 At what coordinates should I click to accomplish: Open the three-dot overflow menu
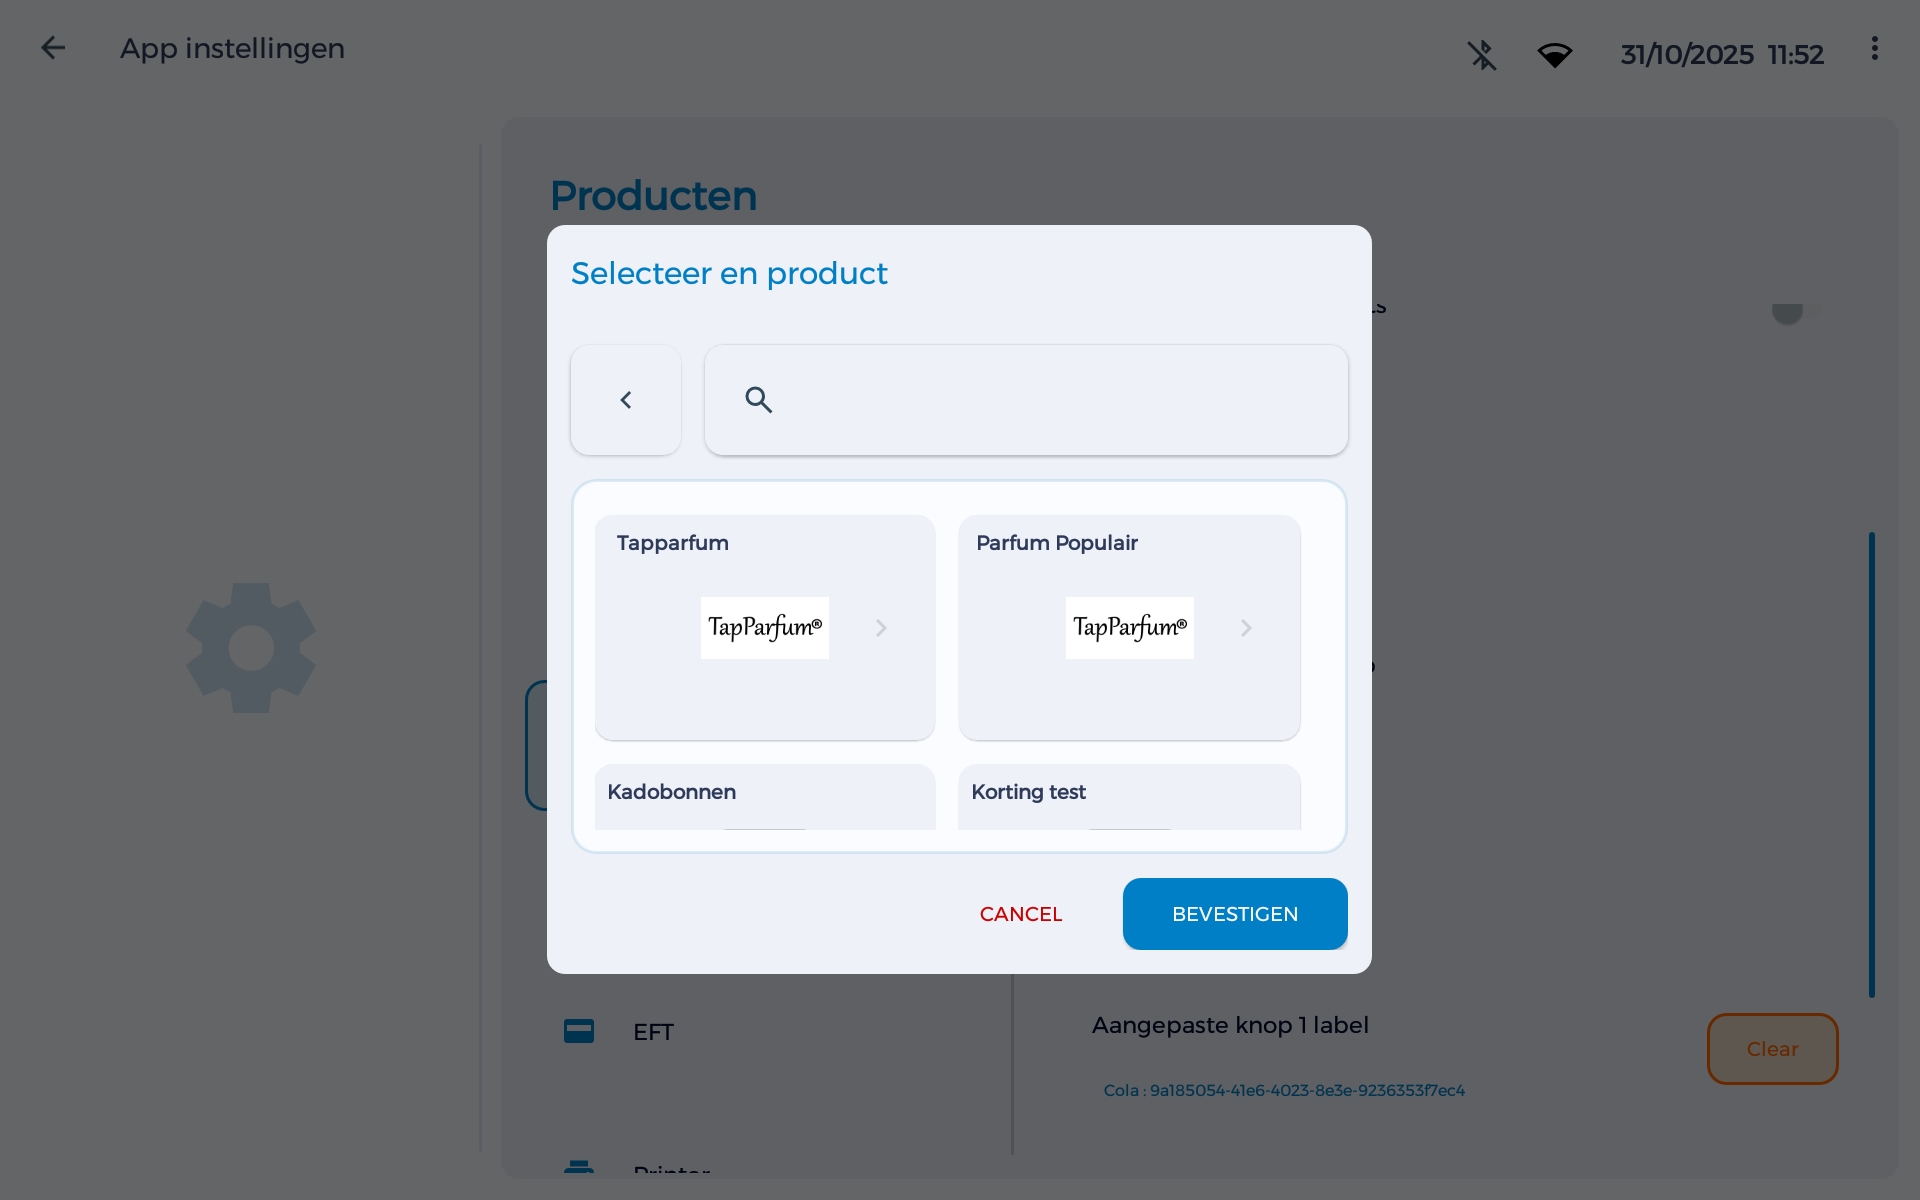tap(1874, 48)
